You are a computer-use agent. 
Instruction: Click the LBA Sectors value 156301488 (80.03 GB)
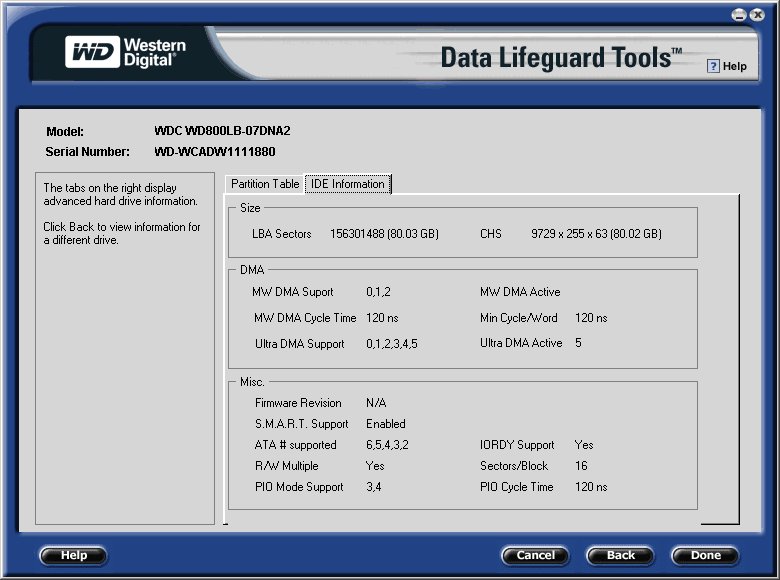tap(384, 234)
